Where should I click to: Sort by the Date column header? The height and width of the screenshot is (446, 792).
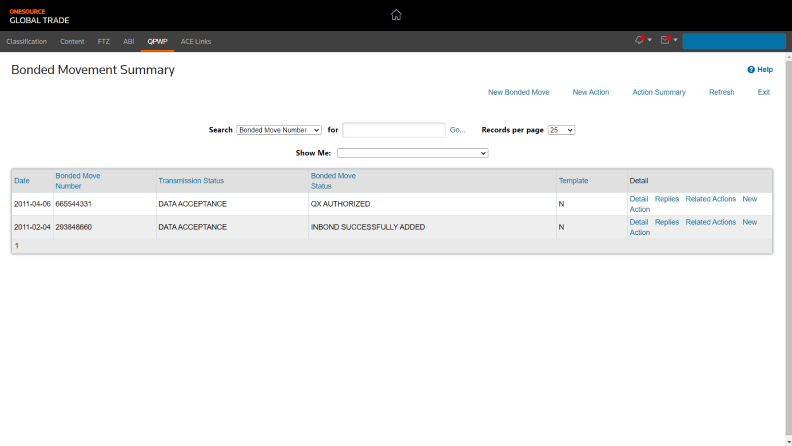(22, 181)
